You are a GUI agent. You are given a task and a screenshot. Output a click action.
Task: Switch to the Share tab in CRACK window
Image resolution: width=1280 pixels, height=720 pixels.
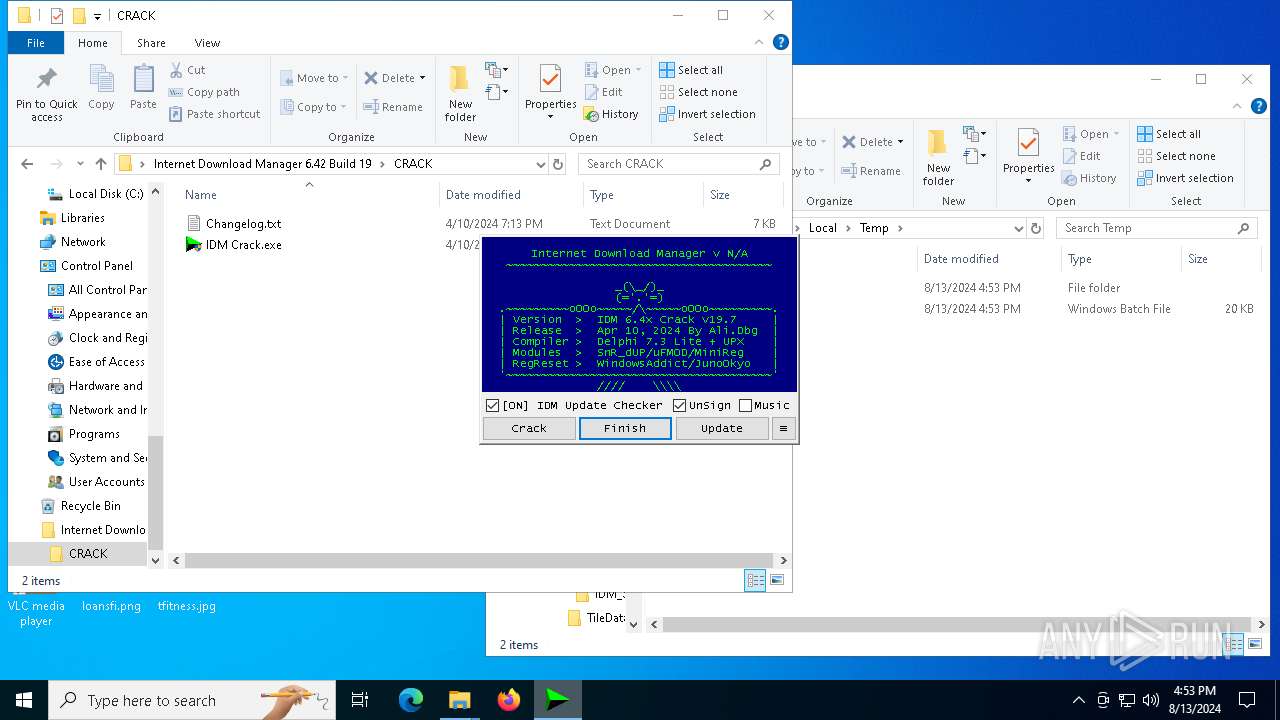(151, 43)
